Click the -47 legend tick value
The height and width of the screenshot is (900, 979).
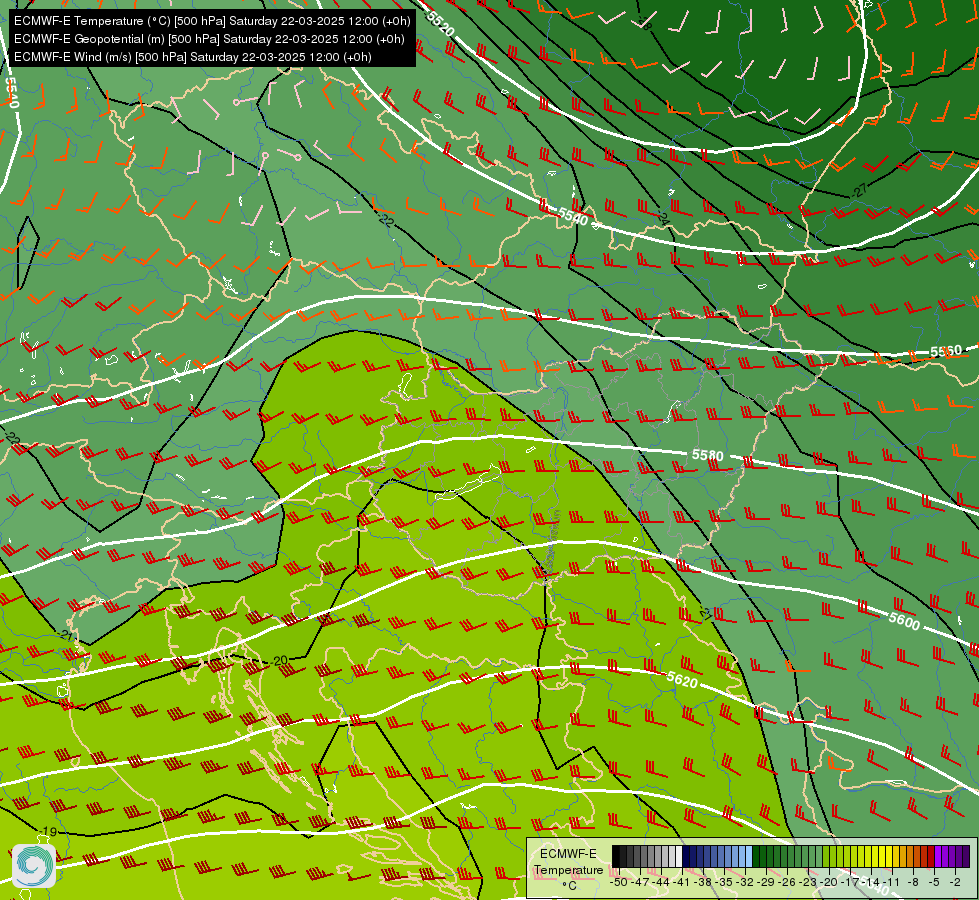(639, 883)
